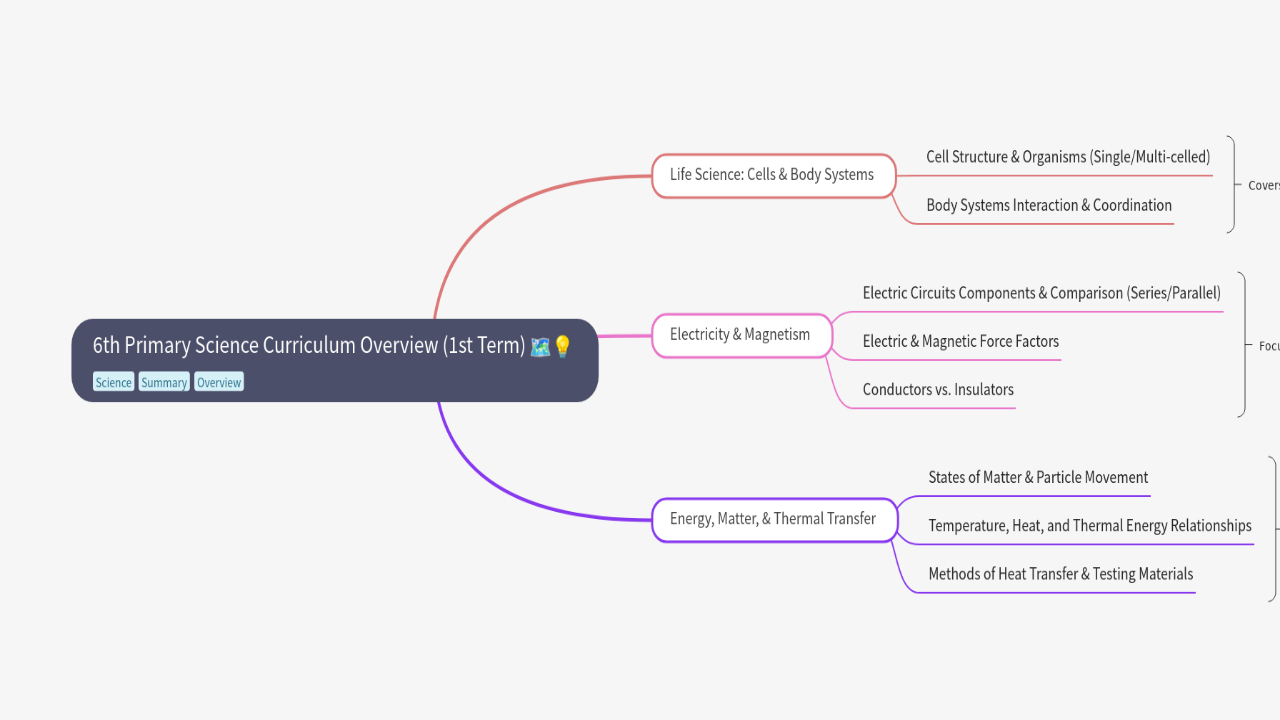Click the light bulb emoji in title
1280x720 pixels.
click(x=562, y=346)
